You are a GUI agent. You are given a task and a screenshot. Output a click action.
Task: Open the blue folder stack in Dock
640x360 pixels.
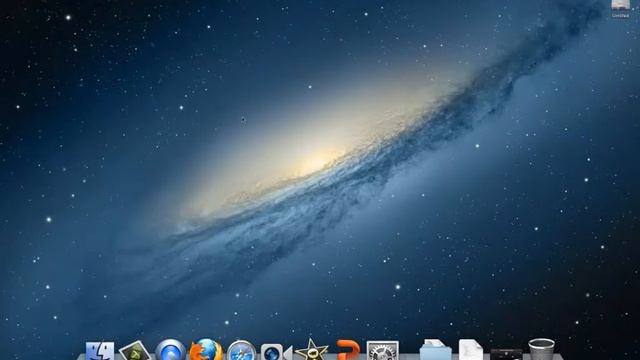pos(436,350)
